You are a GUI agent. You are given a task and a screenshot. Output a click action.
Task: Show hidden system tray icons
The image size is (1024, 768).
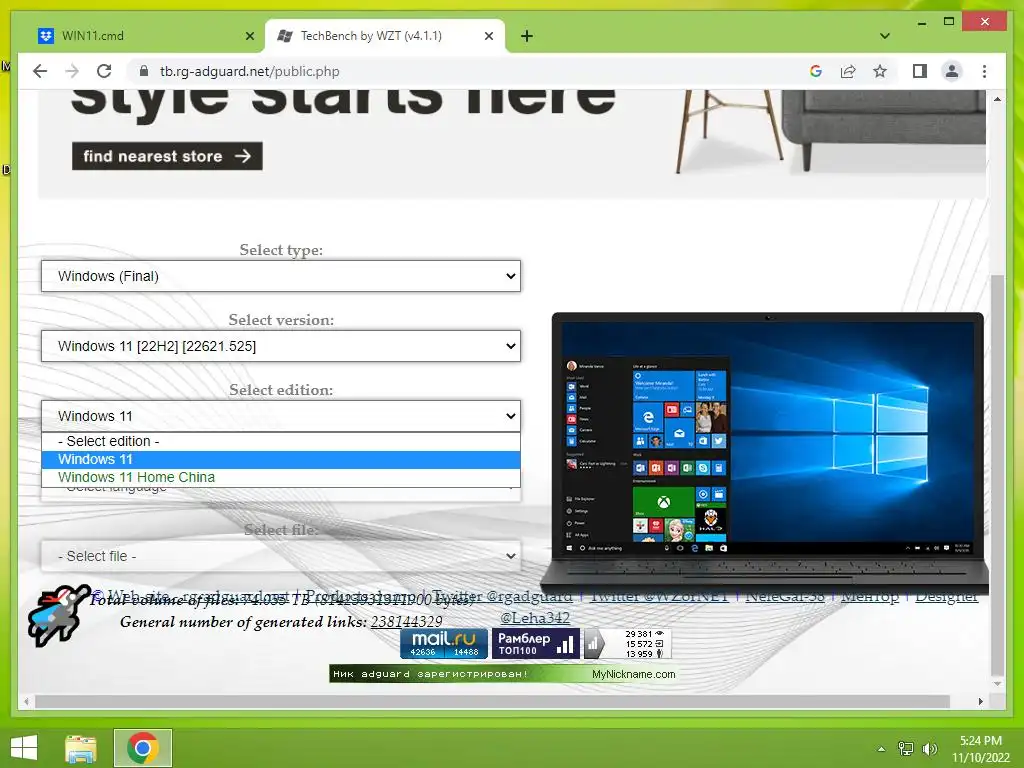(x=881, y=749)
